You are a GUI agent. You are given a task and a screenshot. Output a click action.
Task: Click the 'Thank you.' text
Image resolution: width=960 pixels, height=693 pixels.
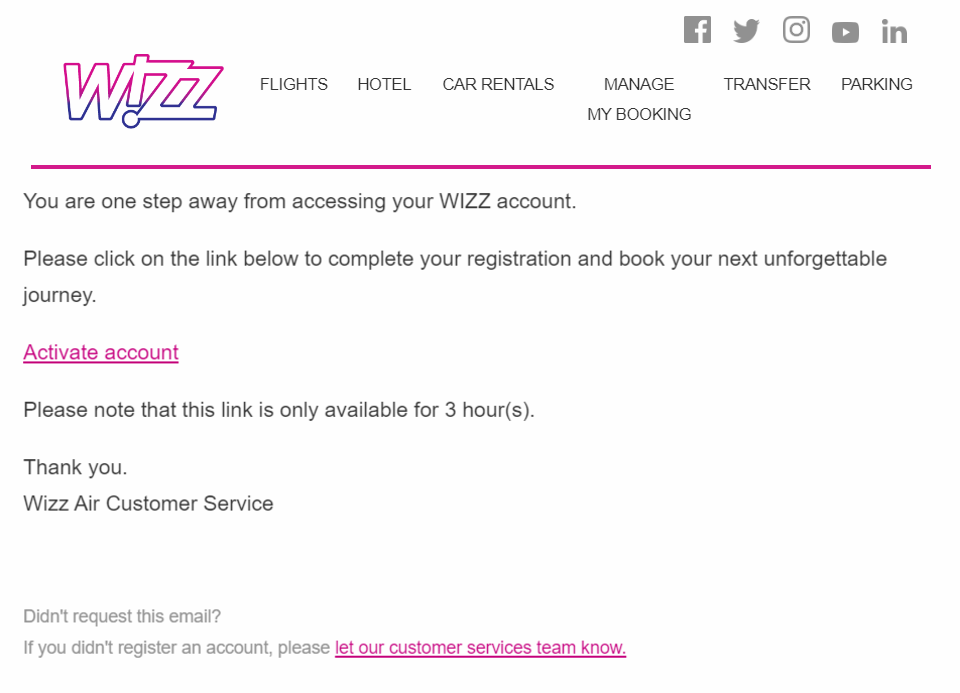[75, 467]
